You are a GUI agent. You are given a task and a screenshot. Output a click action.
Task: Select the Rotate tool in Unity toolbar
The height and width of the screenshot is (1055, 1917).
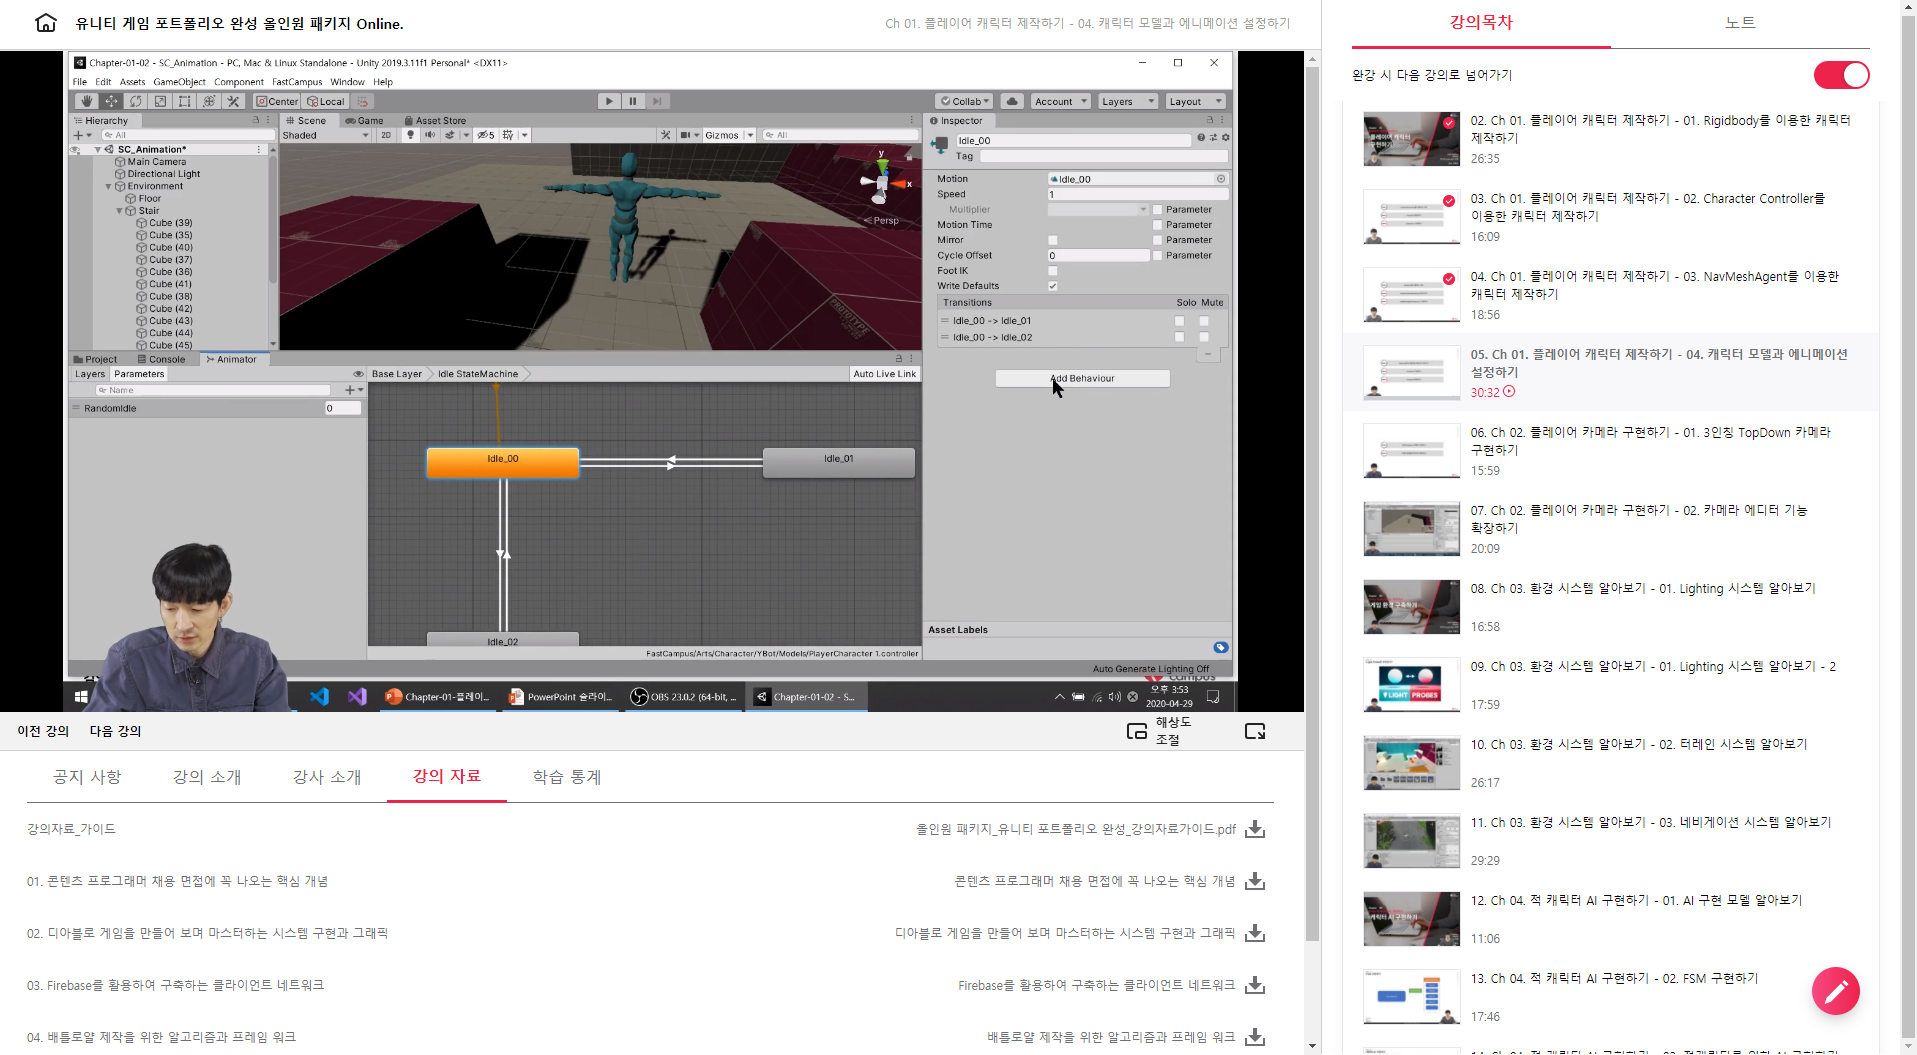136,101
